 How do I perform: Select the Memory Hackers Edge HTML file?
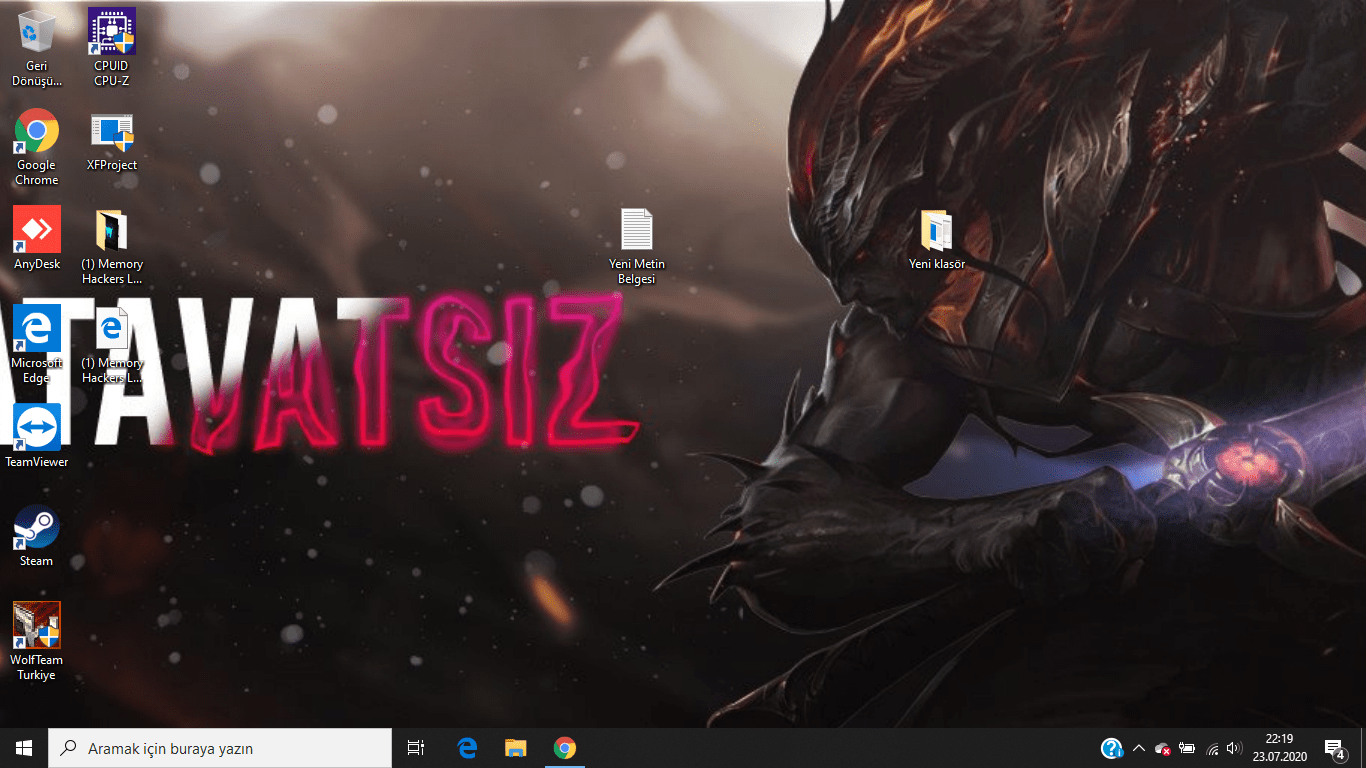[x=112, y=345]
